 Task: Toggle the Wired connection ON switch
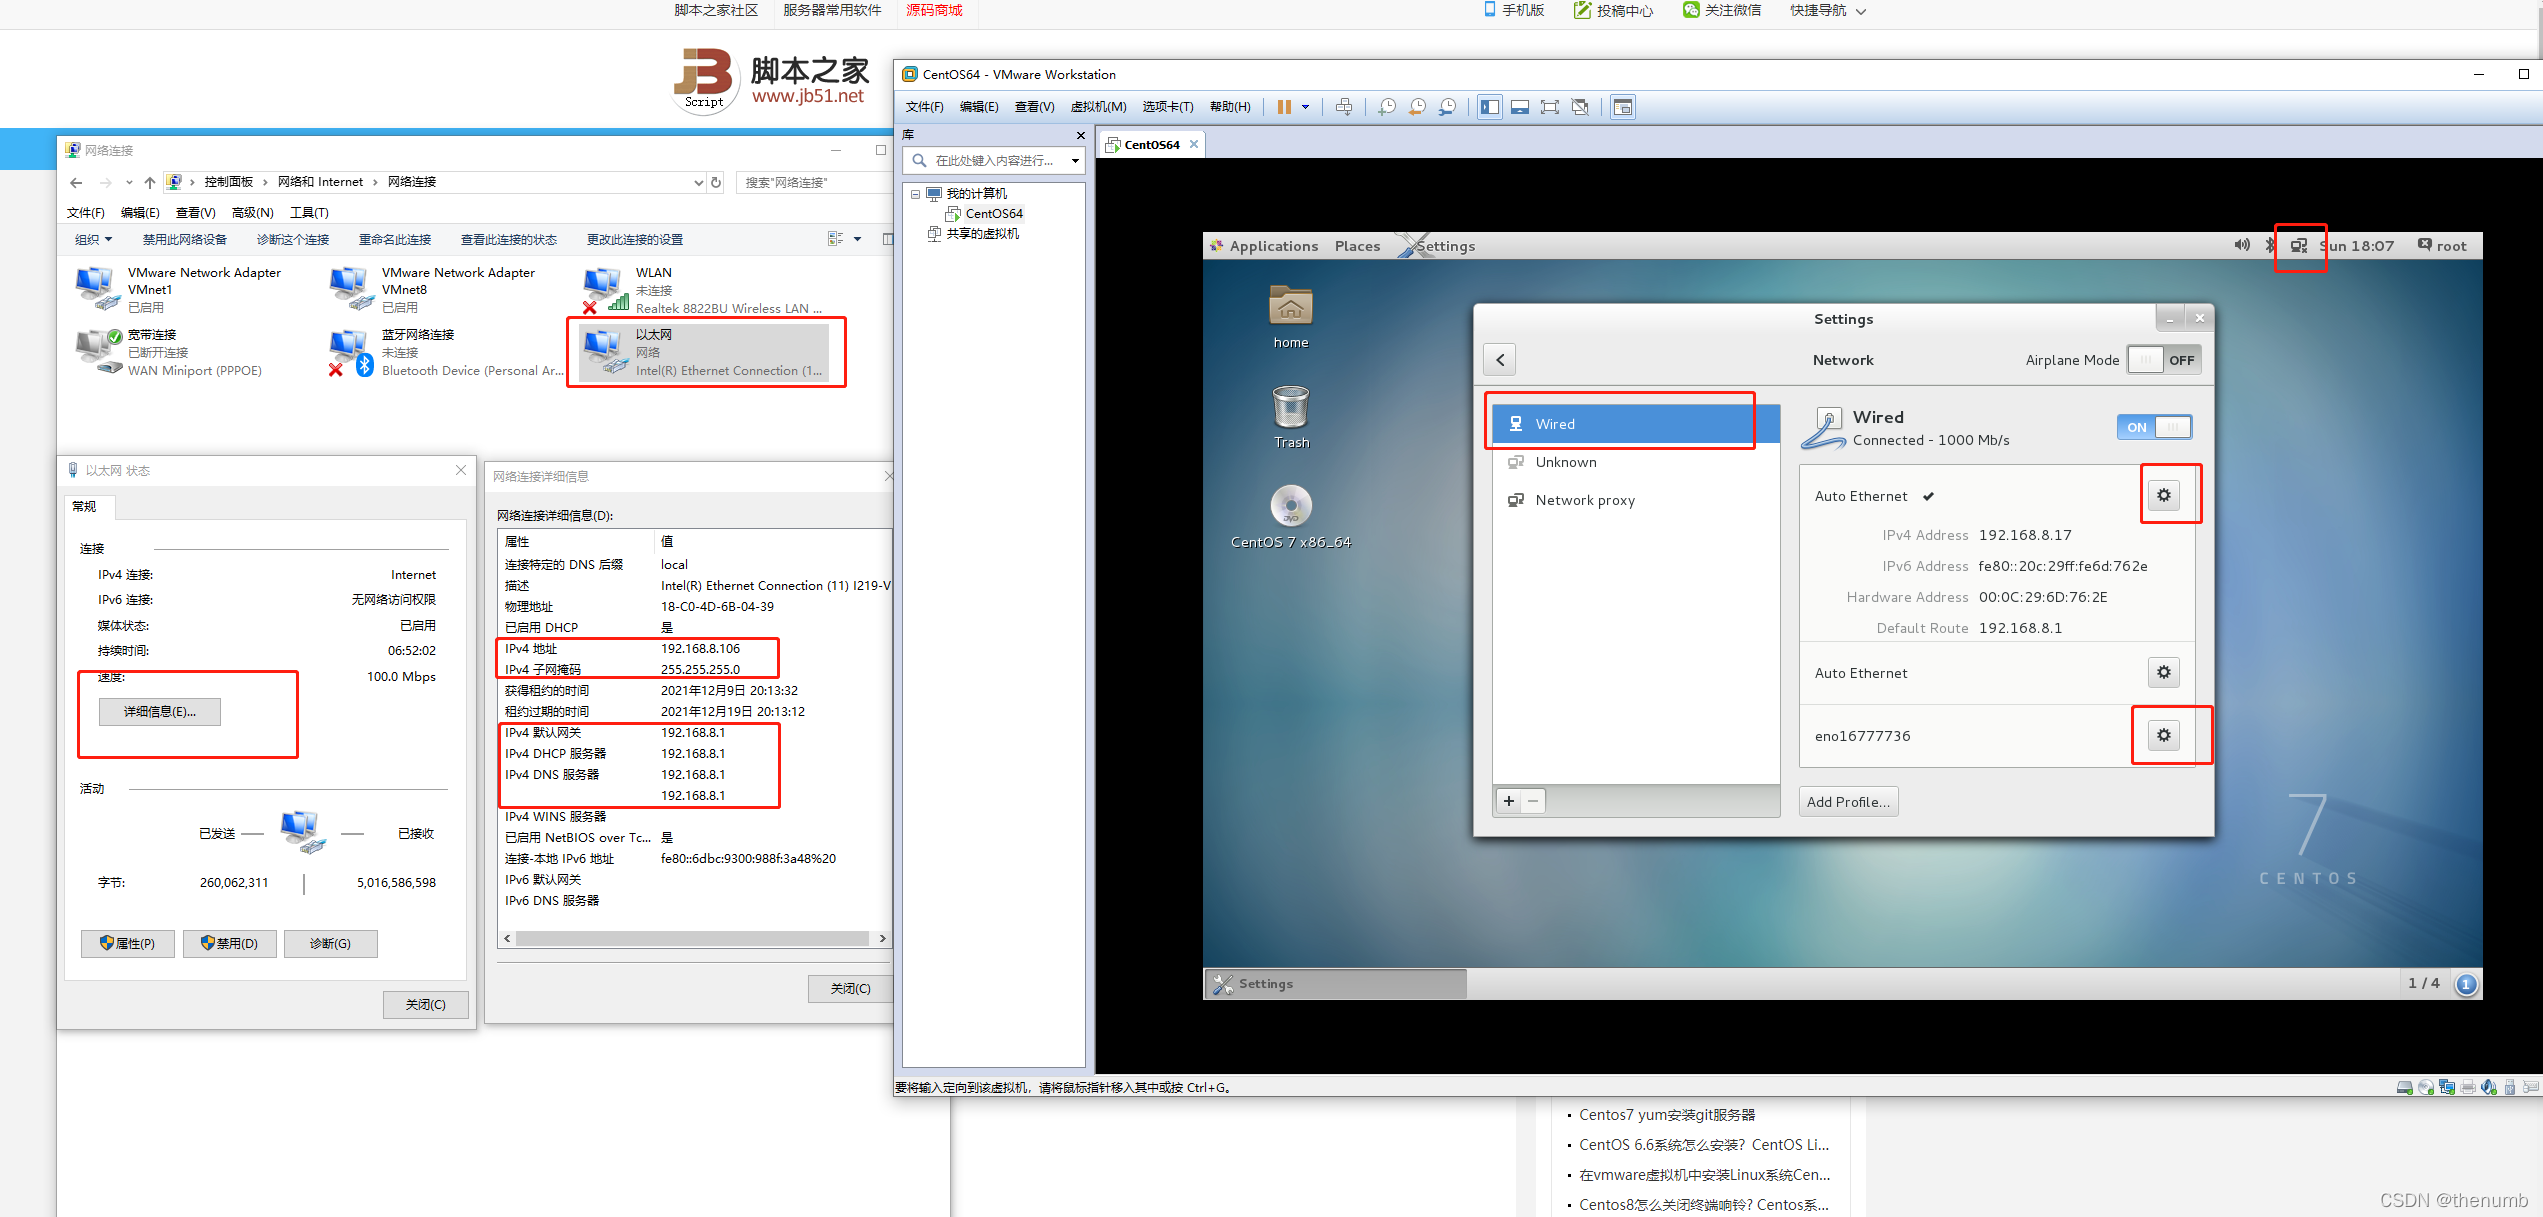pos(2154,427)
